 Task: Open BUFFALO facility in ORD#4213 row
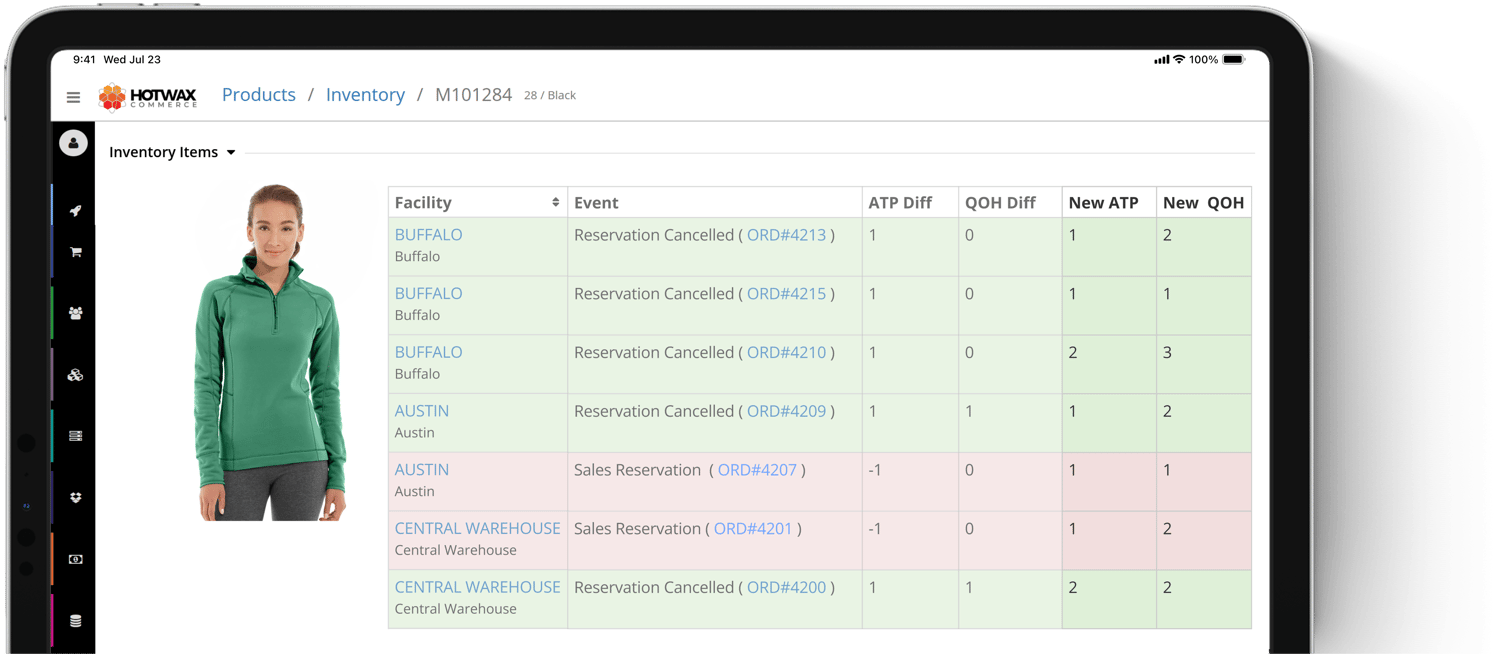click(x=428, y=235)
